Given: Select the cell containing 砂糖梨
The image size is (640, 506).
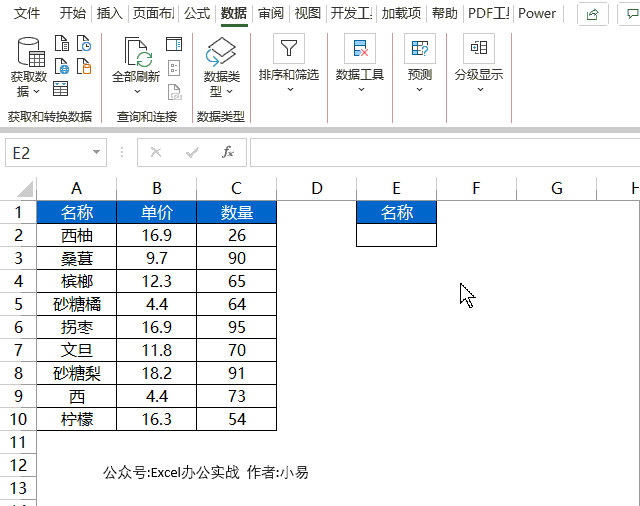Looking at the screenshot, I should (76, 373).
